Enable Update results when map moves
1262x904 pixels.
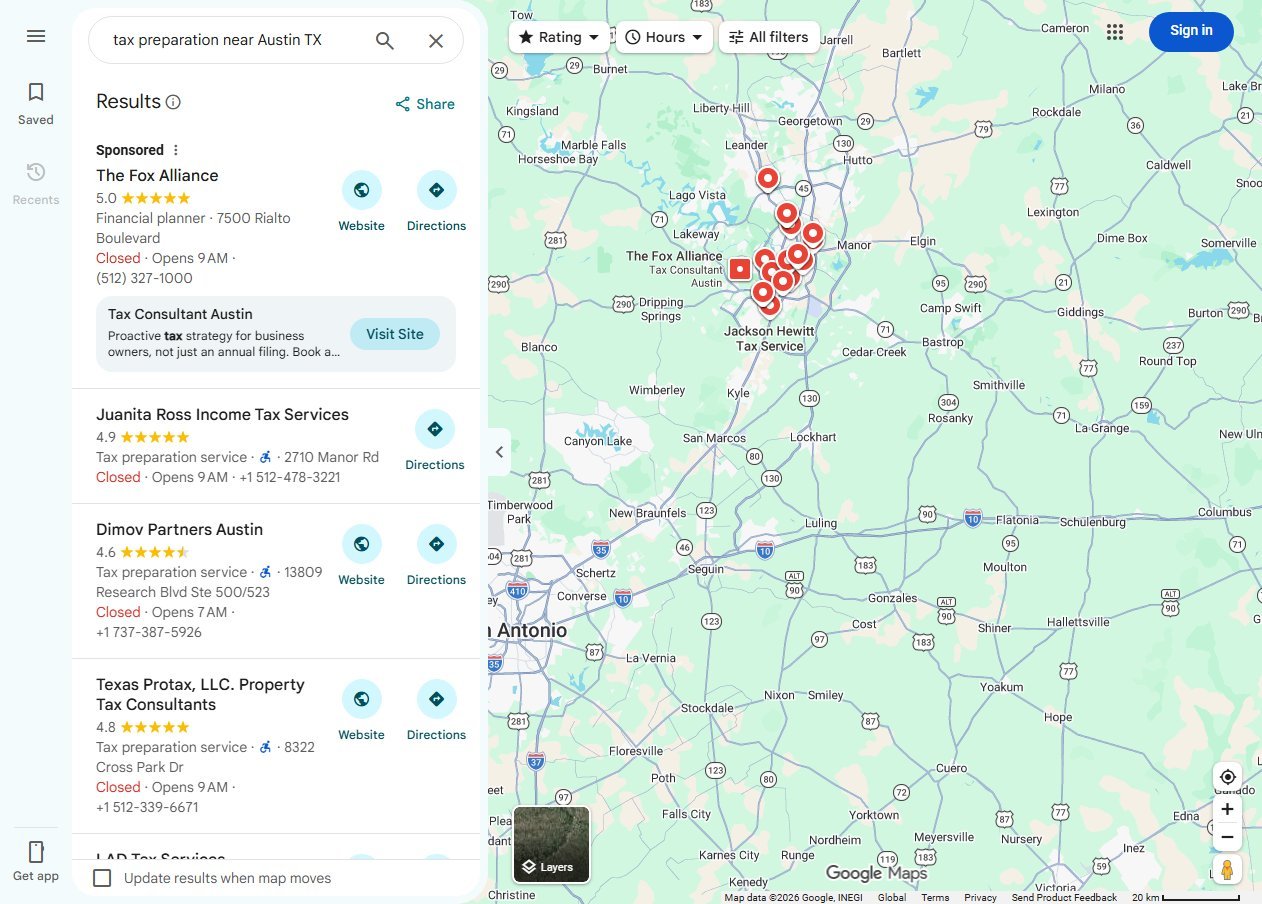click(x=102, y=878)
